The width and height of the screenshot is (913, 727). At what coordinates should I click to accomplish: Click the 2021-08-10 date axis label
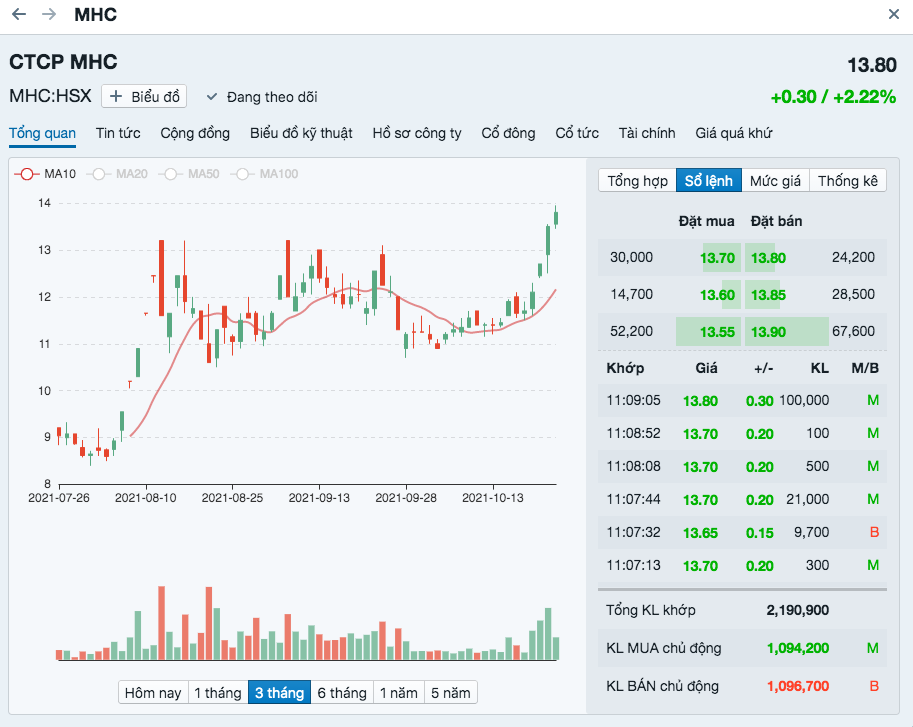pyautogui.click(x=146, y=498)
